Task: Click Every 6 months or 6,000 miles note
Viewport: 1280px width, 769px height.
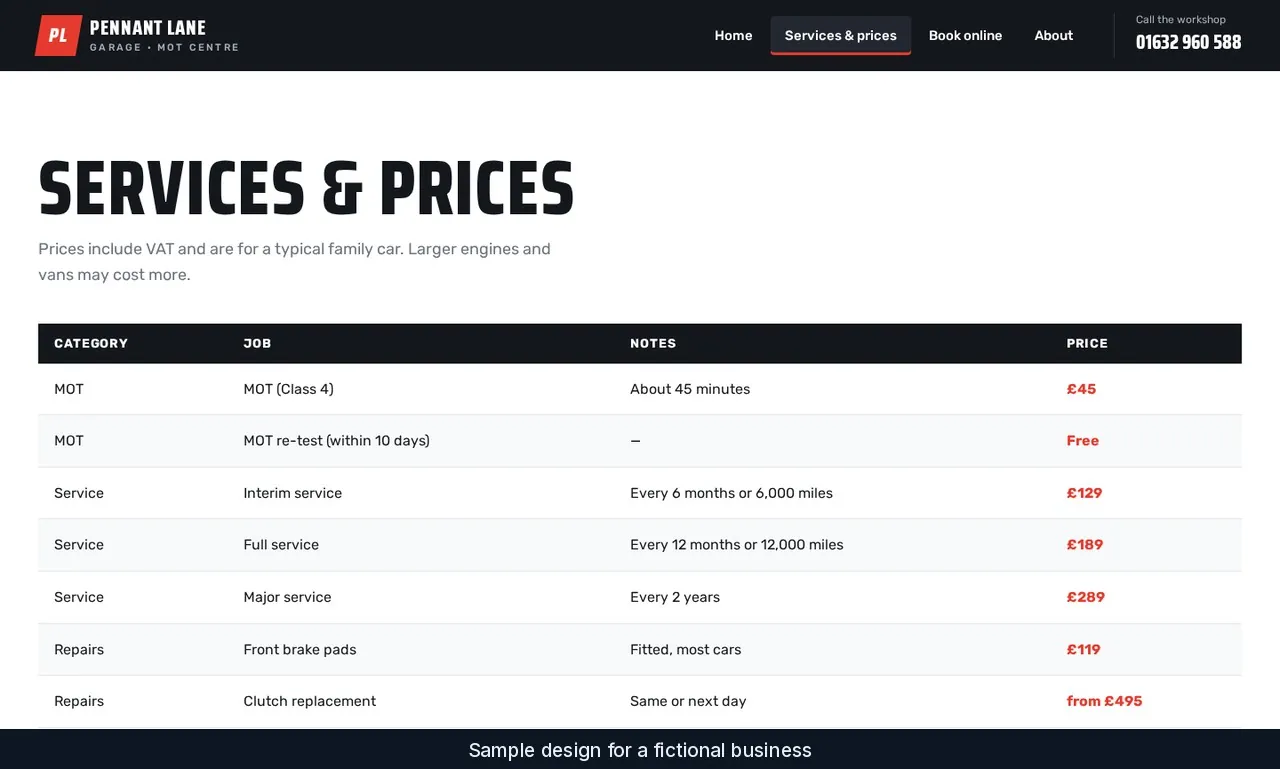Action: pyautogui.click(x=731, y=493)
